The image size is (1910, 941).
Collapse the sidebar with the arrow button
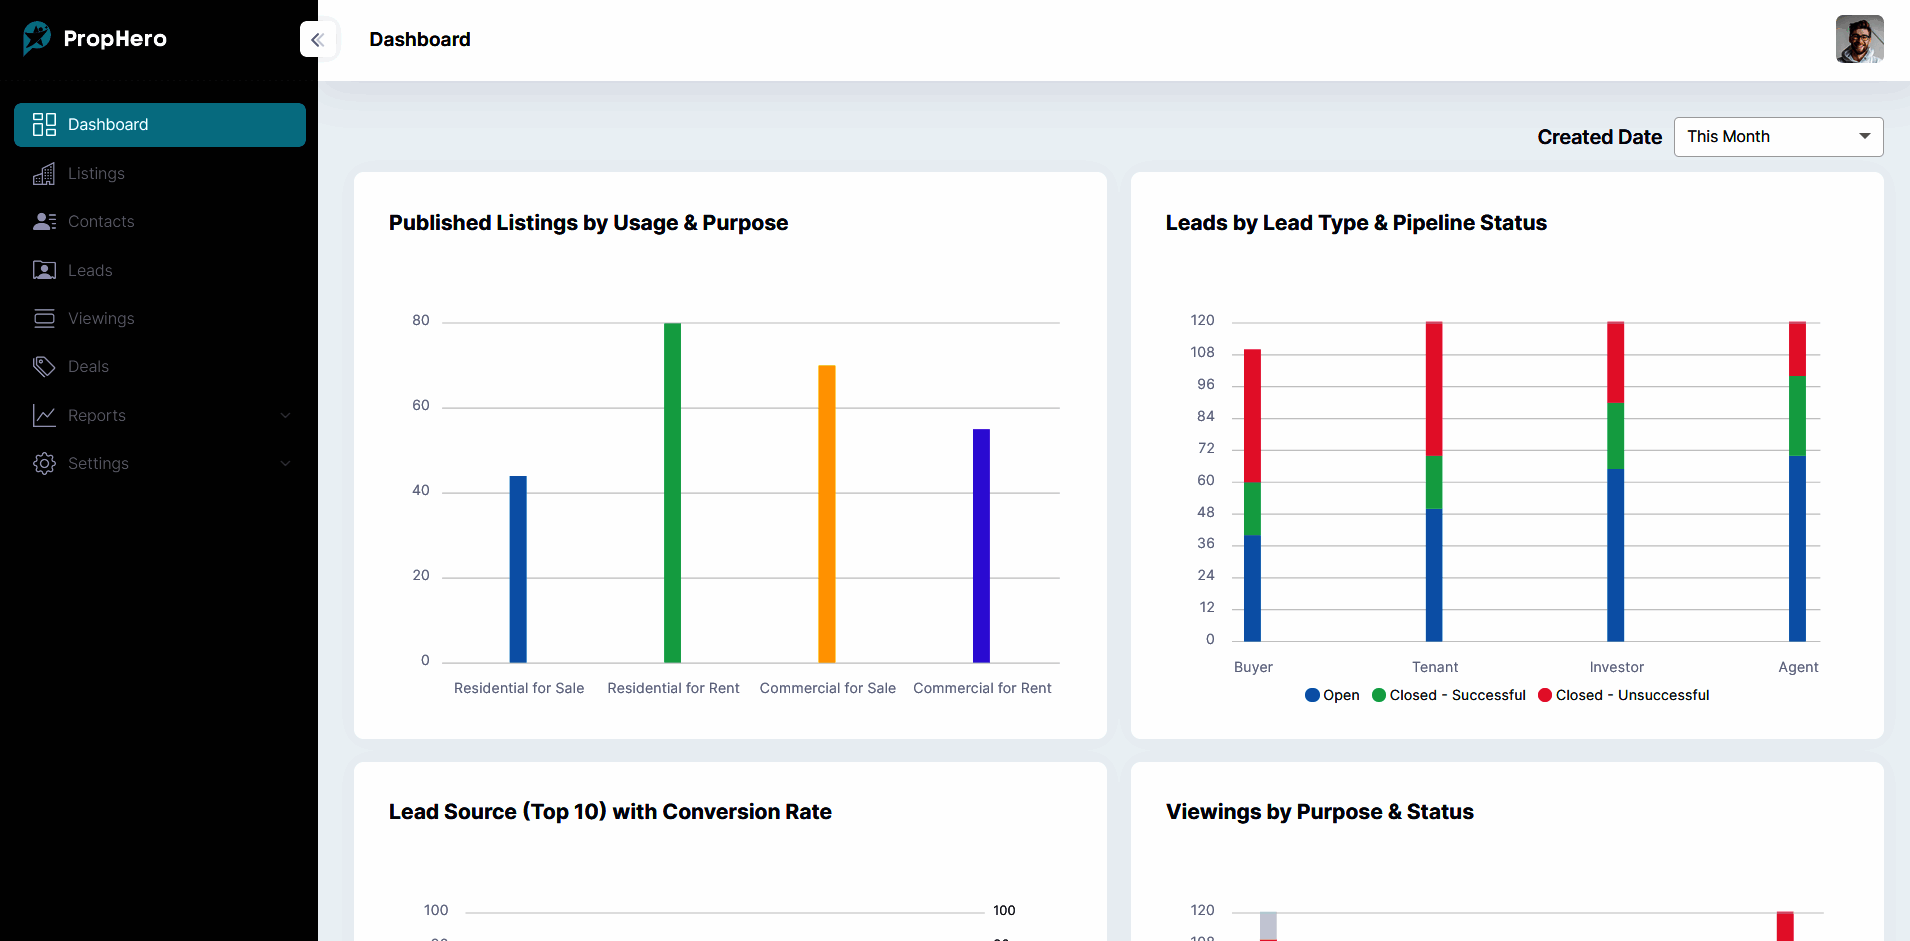[x=318, y=39]
